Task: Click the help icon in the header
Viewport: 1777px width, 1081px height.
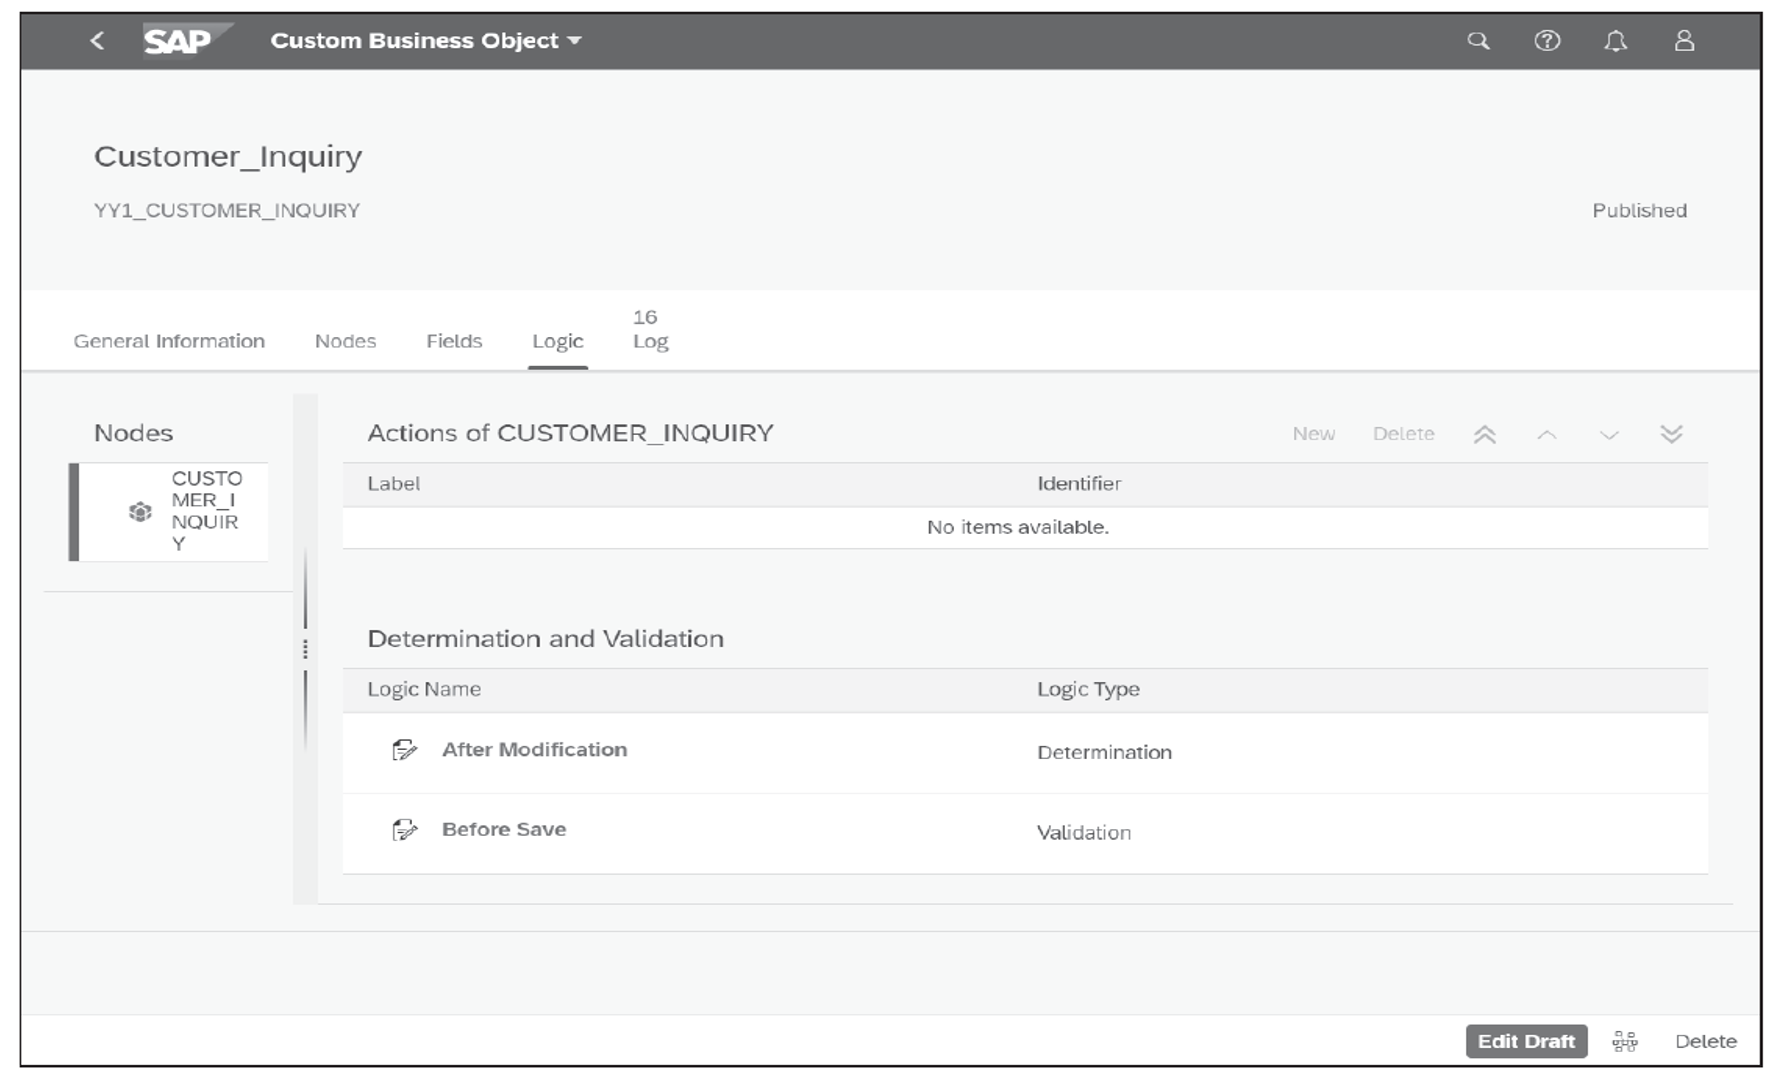Action: click(x=1547, y=41)
